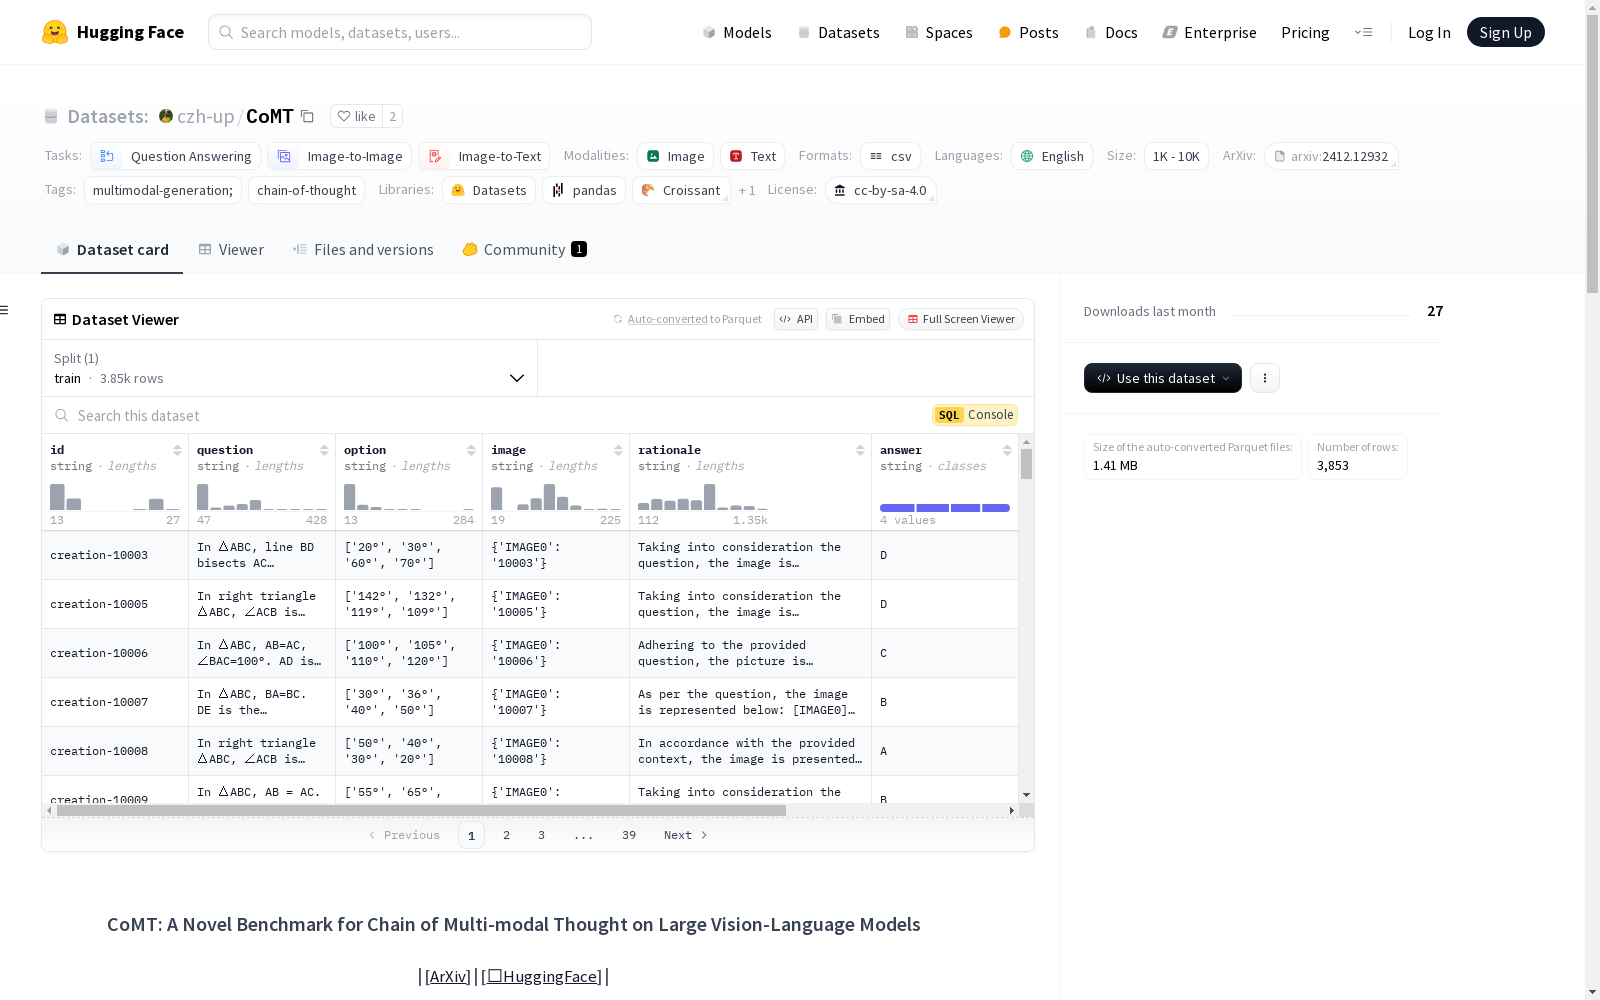
Task: Jump to page 39 of results
Action: [629, 835]
